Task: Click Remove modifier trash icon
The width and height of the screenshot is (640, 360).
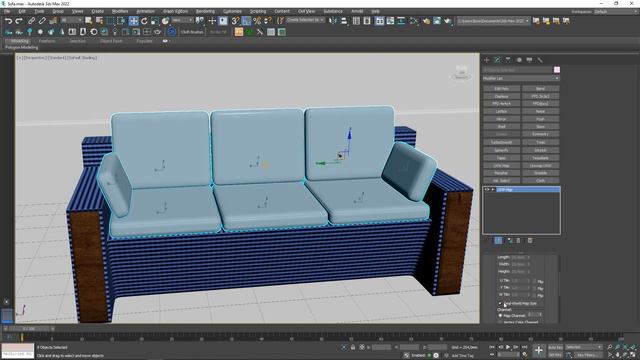Action: [518, 240]
